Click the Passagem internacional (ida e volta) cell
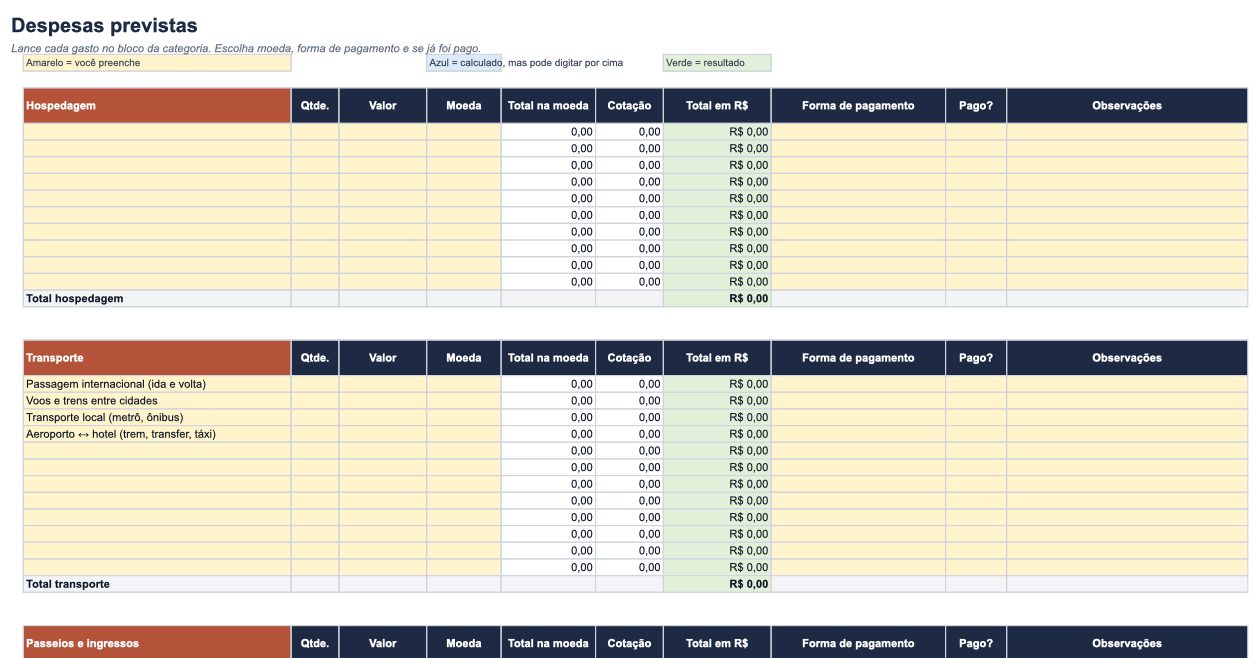 [157, 384]
